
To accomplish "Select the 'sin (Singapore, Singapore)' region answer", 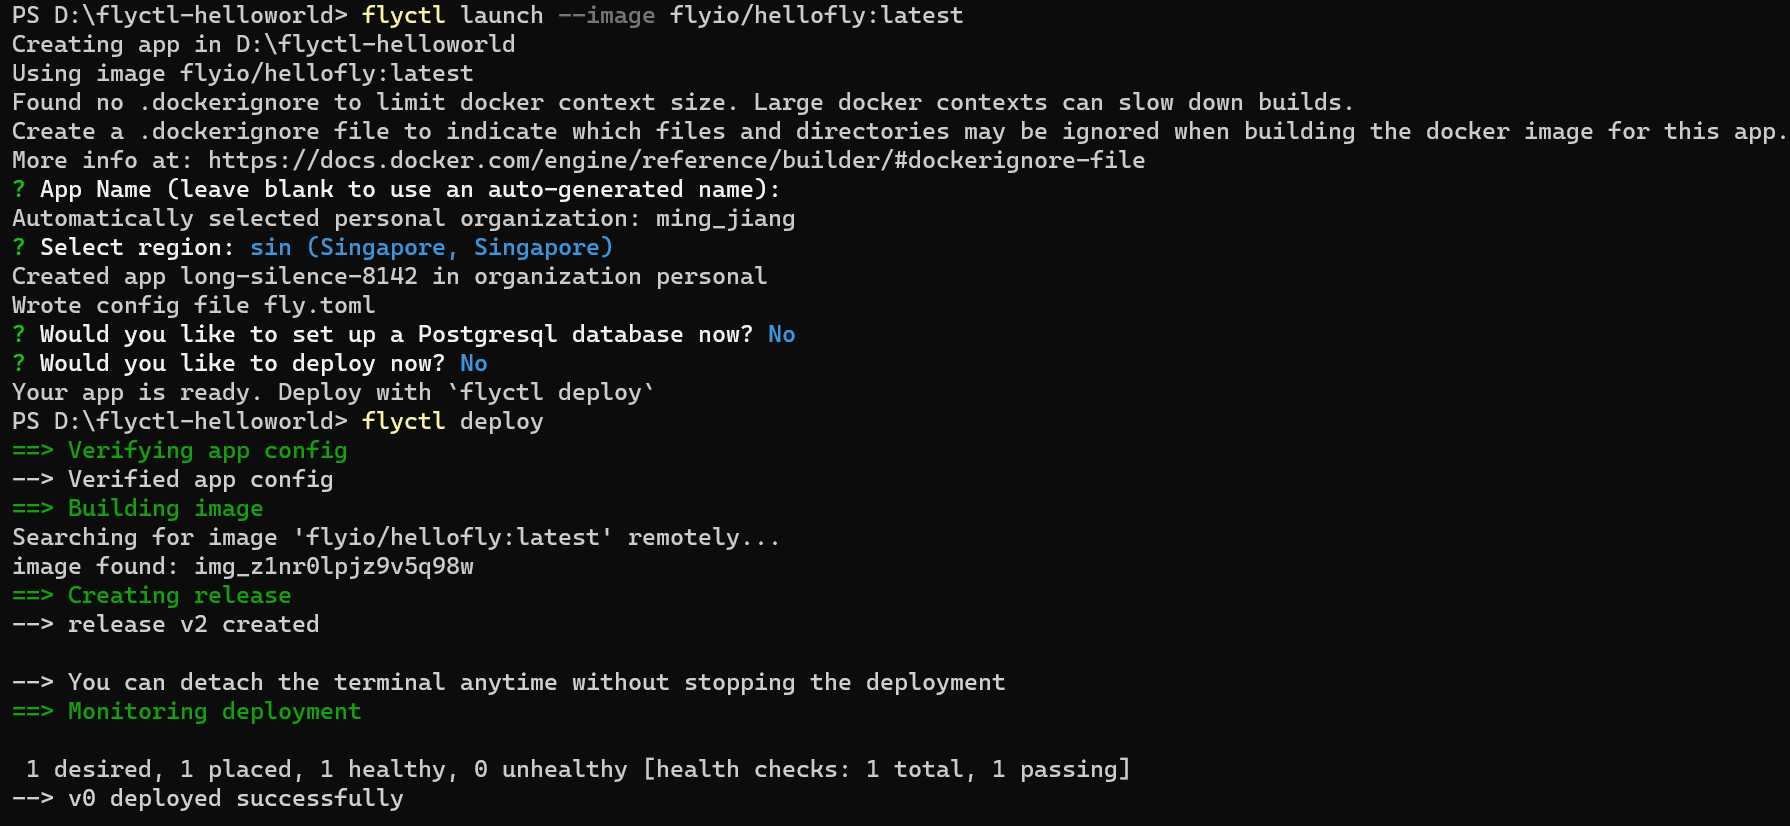I will click(431, 247).
